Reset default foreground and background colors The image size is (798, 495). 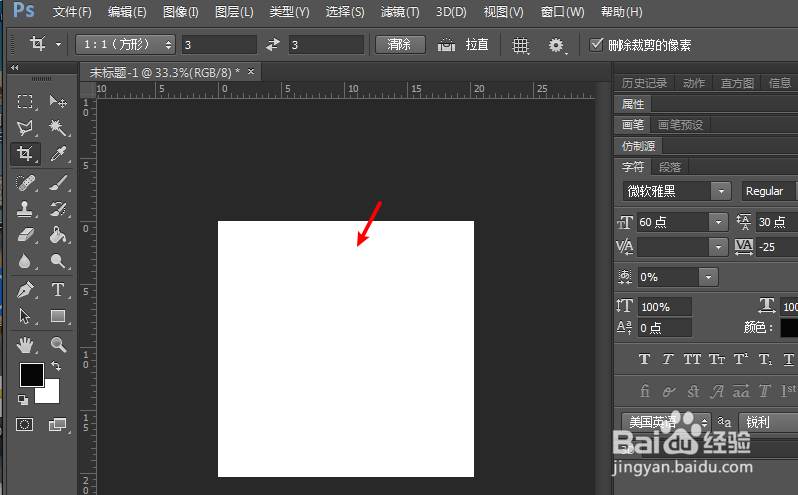coord(23,400)
